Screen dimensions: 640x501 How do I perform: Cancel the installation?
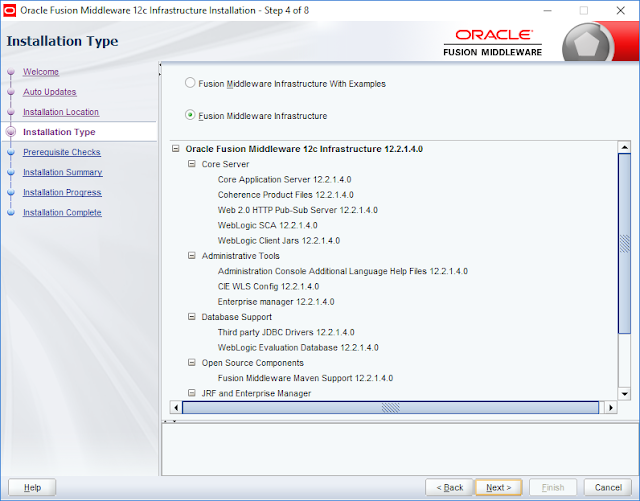(608, 488)
